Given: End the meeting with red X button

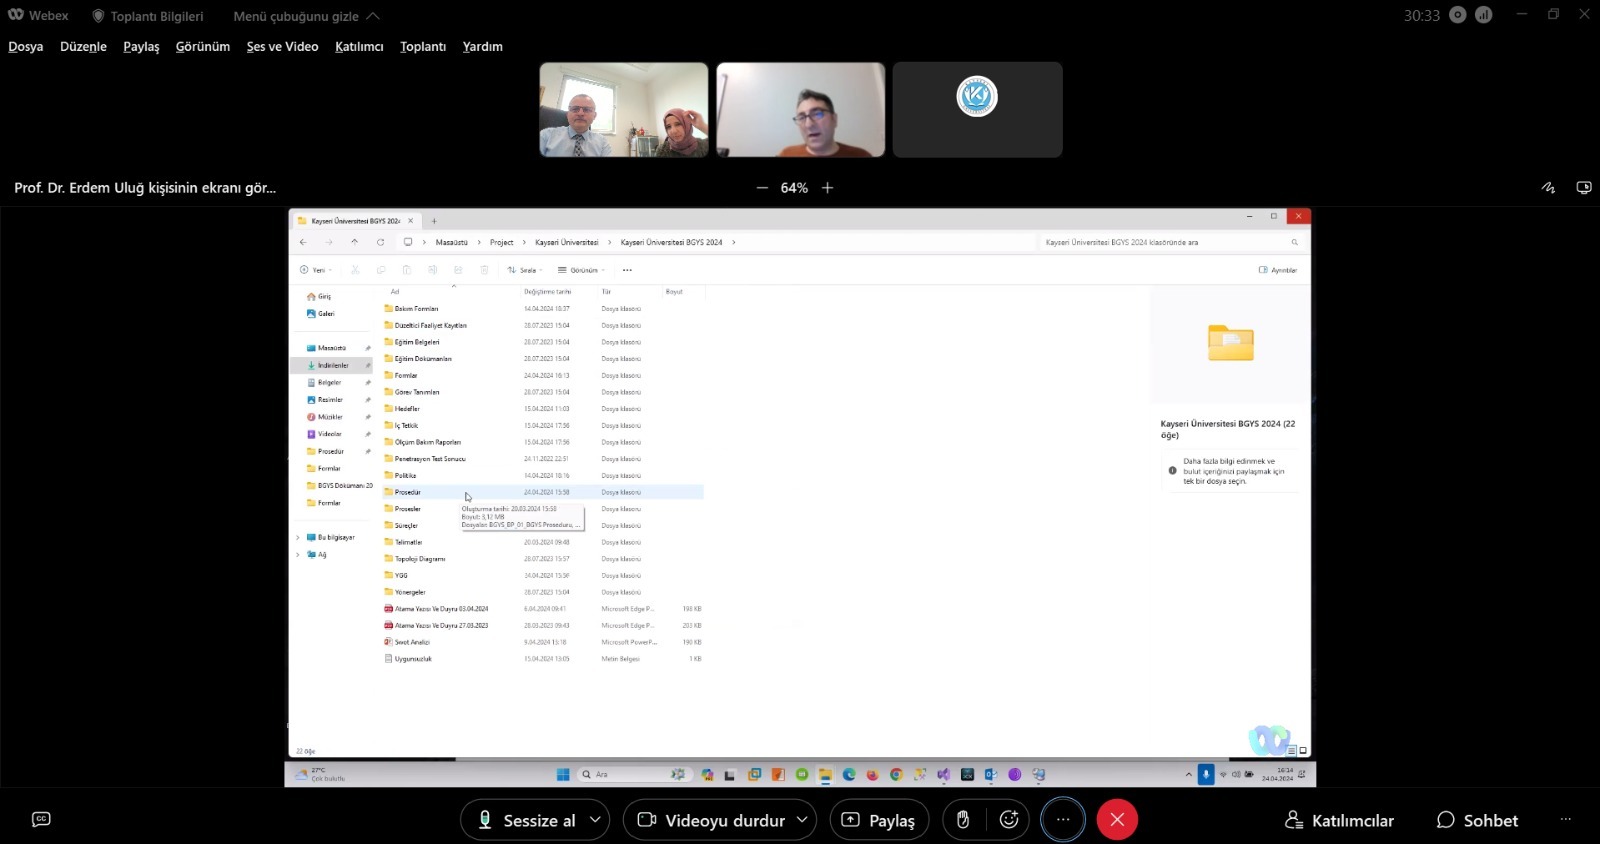Looking at the screenshot, I should pos(1117,820).
